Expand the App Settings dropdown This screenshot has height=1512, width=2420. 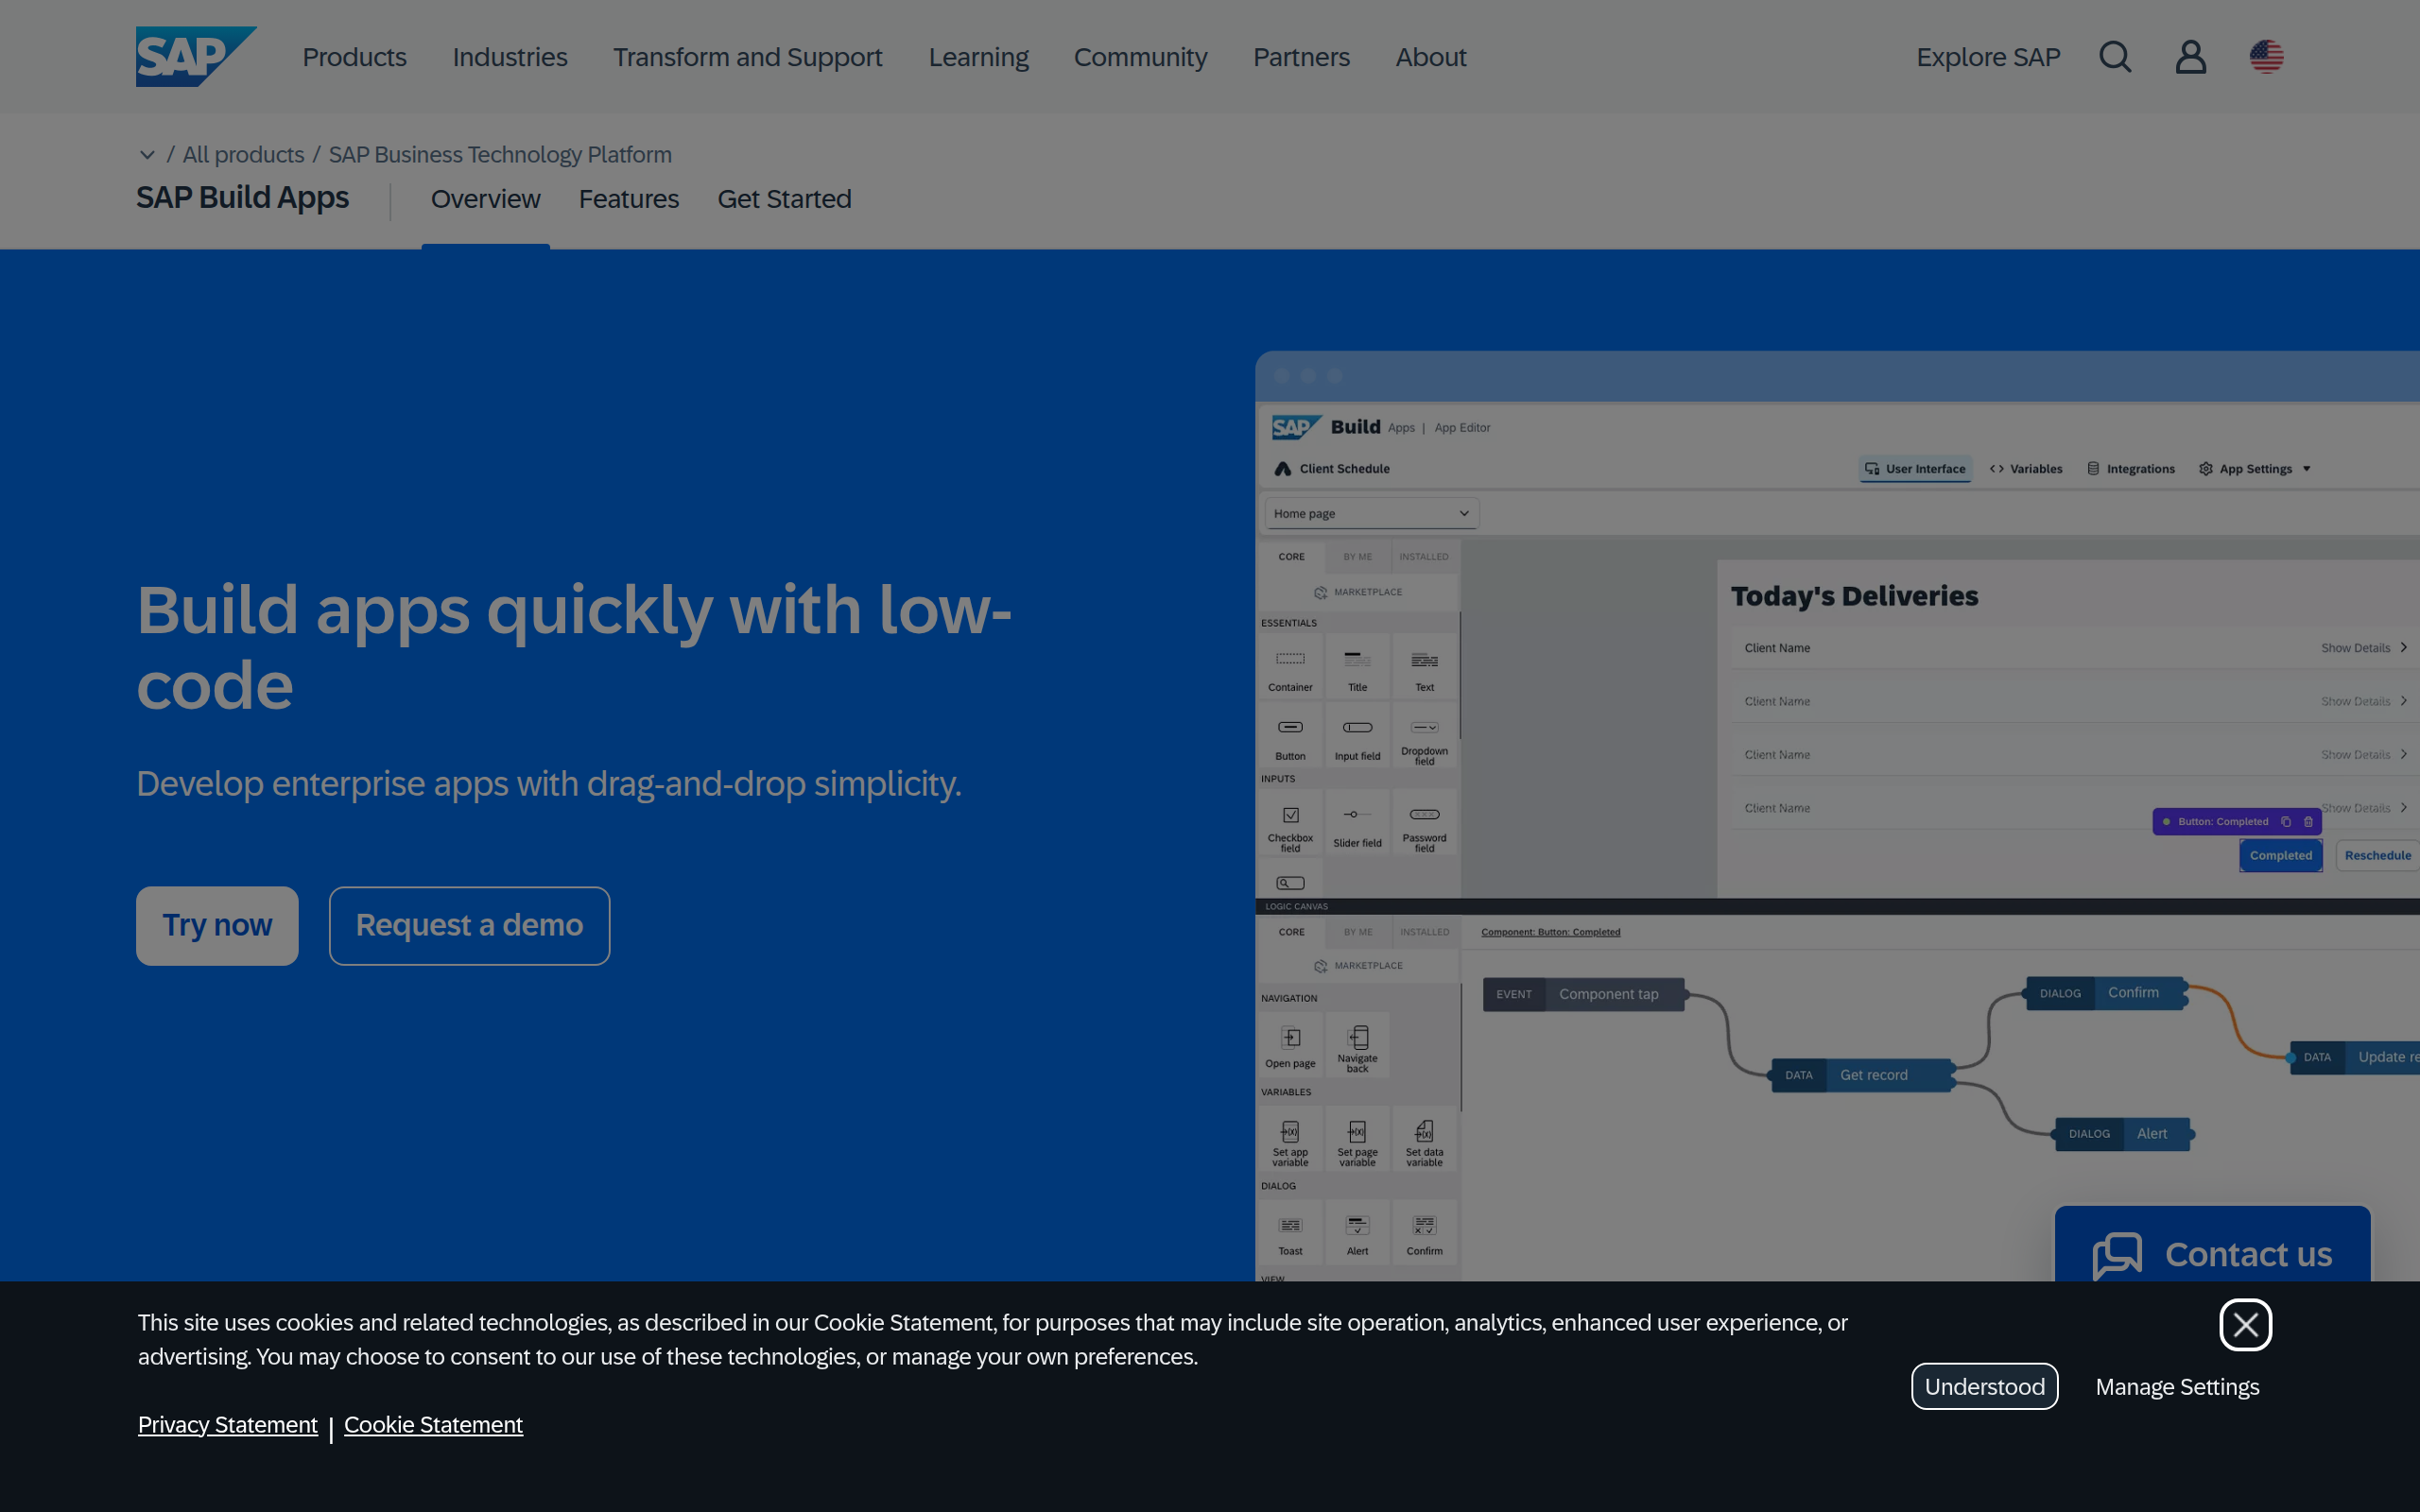pos(2254,468)
